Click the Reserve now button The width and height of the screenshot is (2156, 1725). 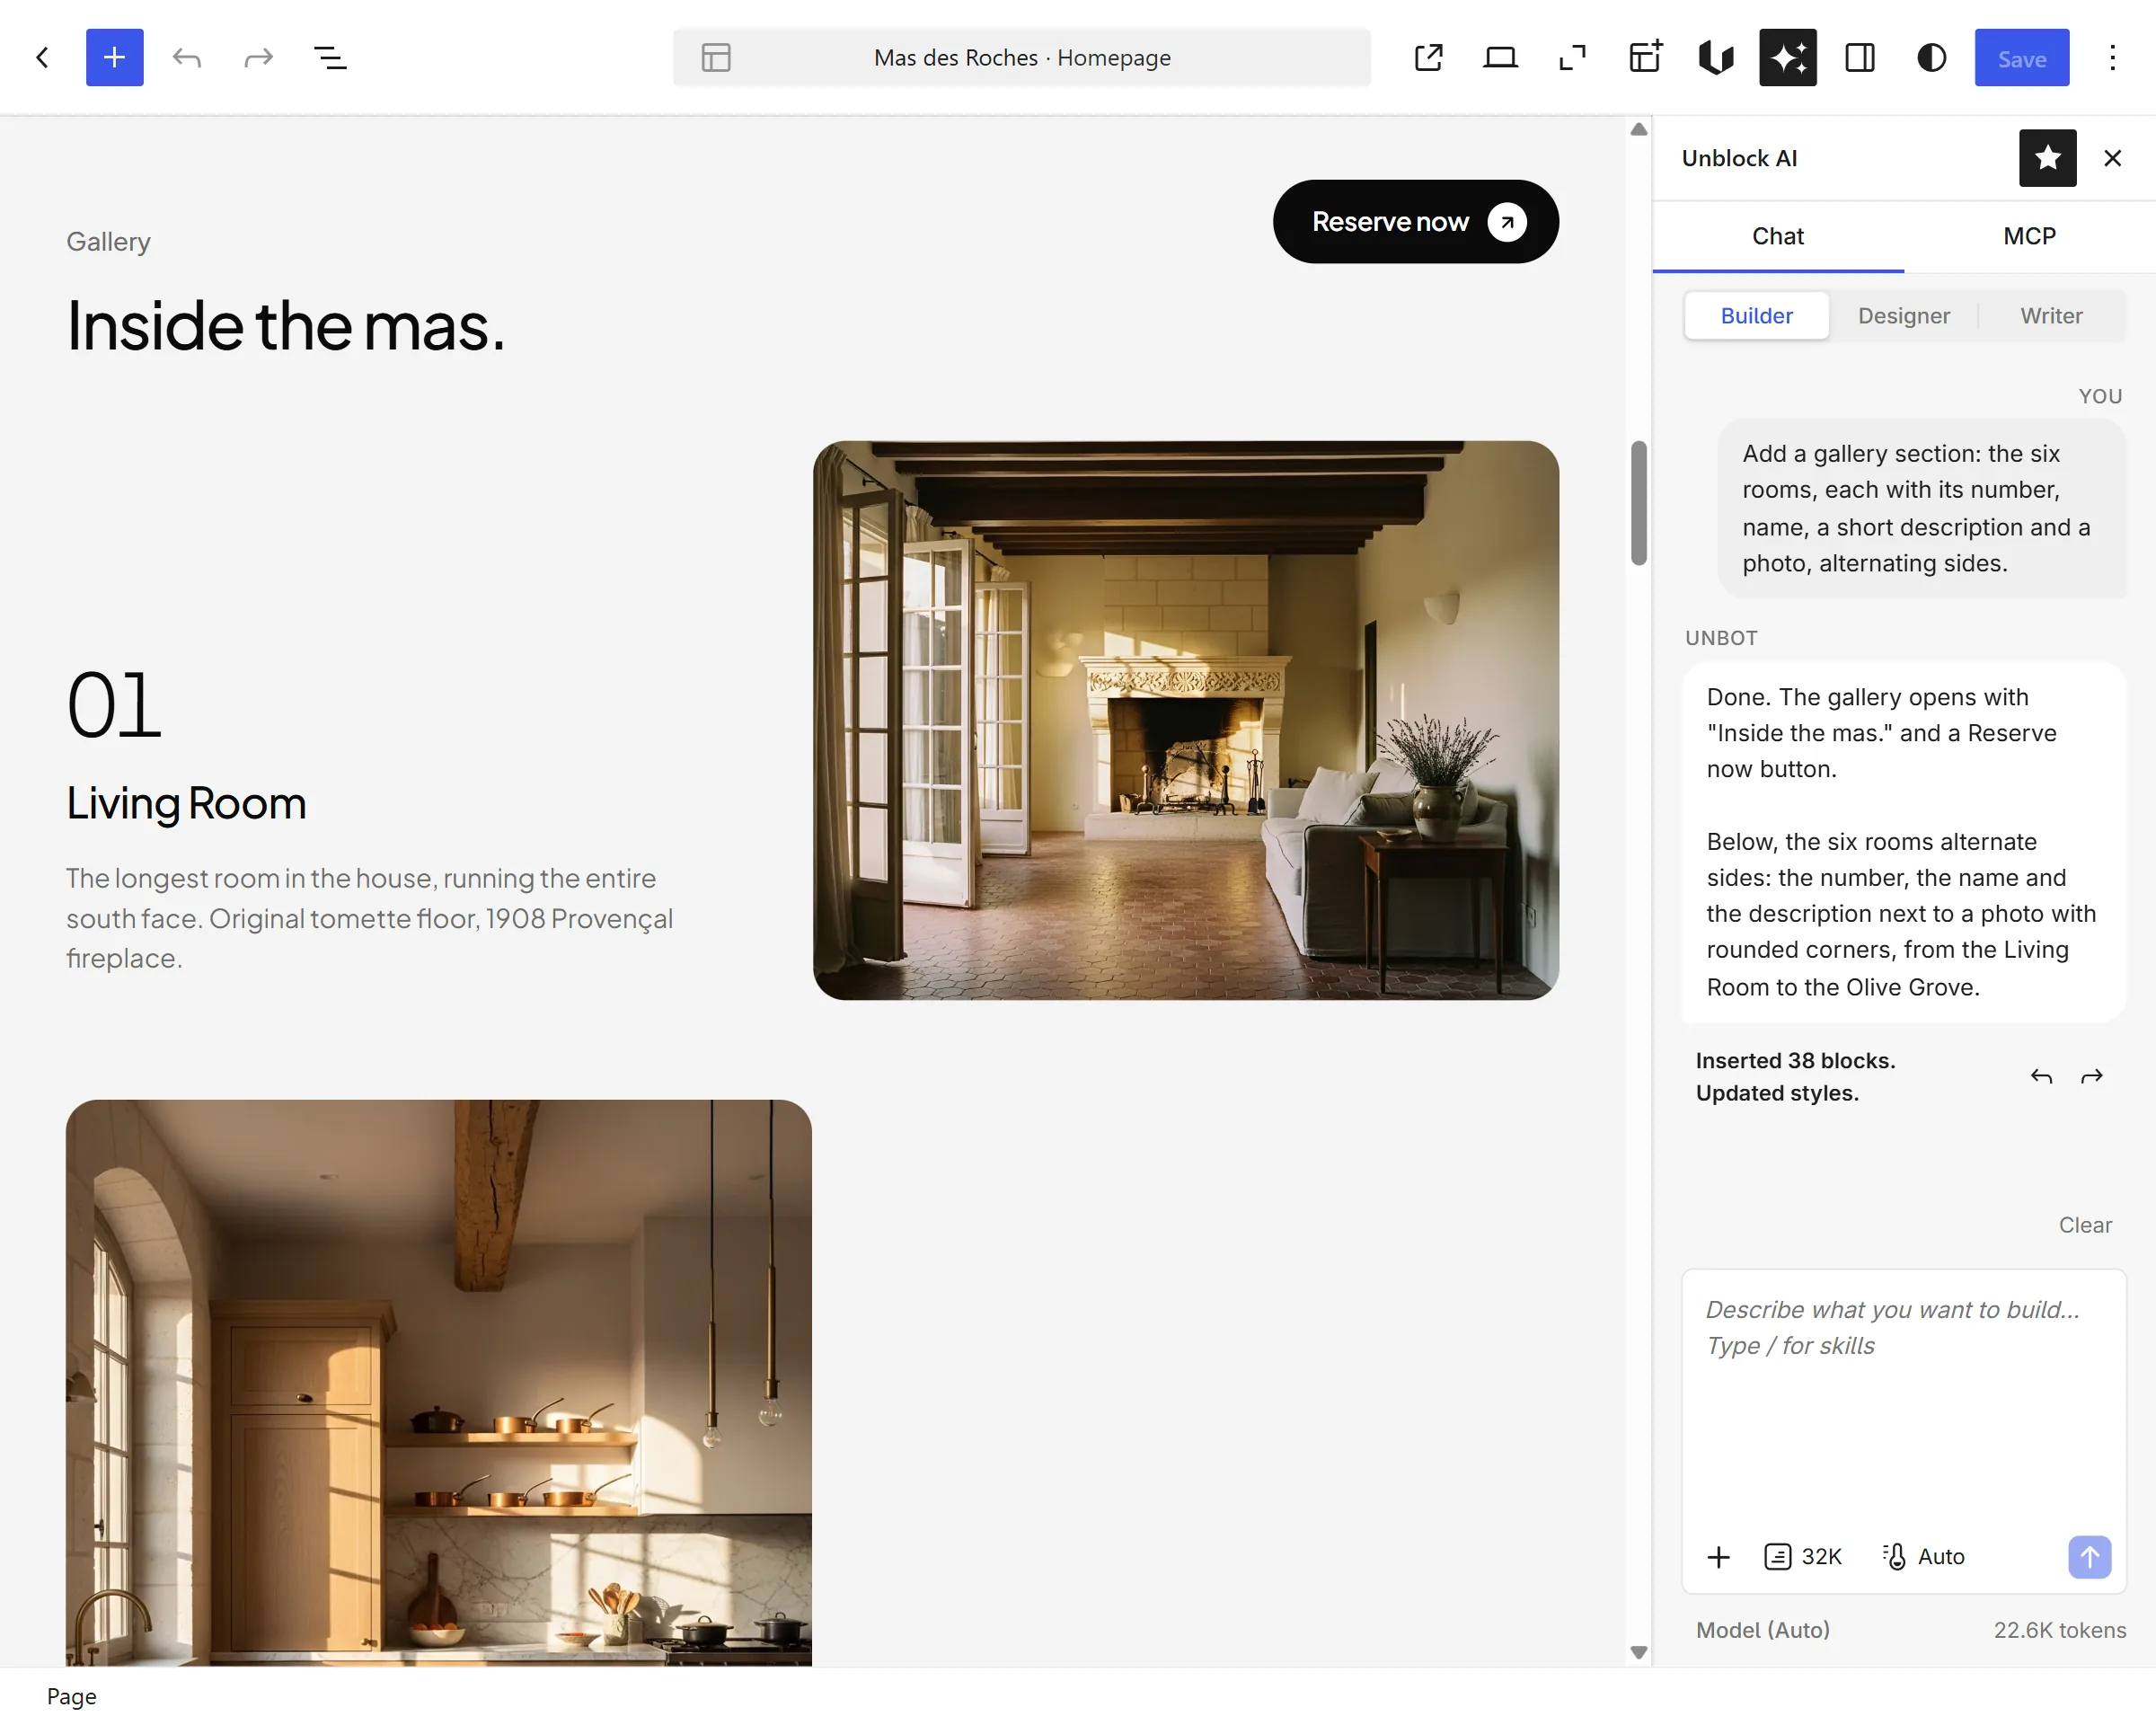pos(1416,222)
